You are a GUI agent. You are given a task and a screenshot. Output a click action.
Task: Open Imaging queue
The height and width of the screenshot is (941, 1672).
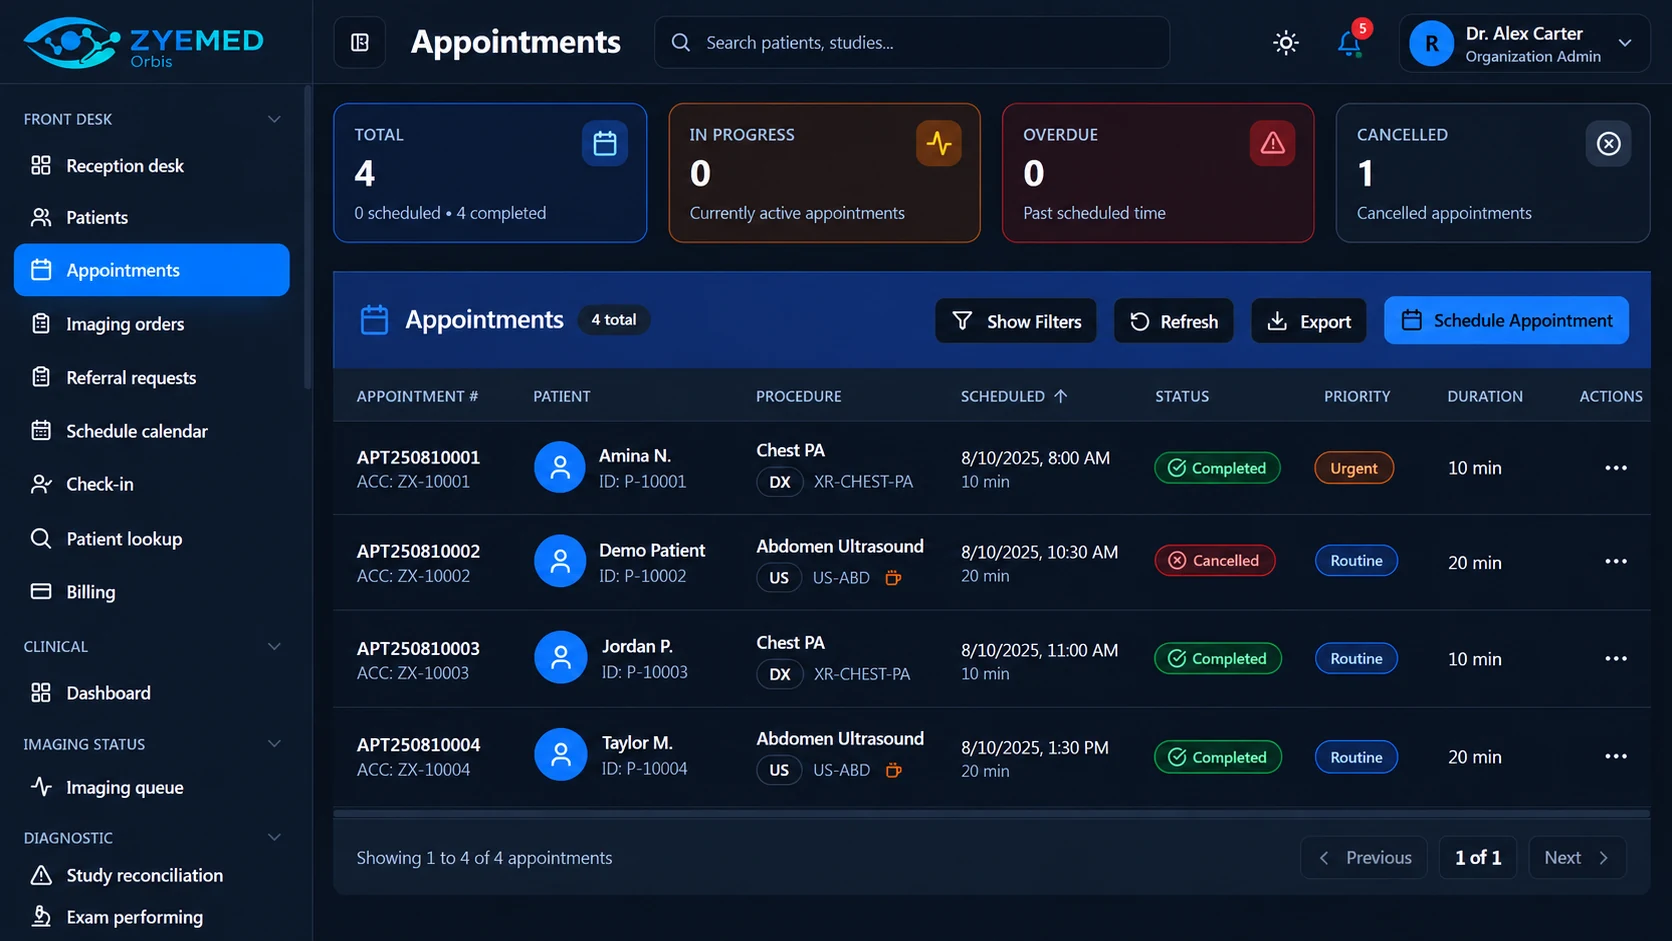(152, 787)
